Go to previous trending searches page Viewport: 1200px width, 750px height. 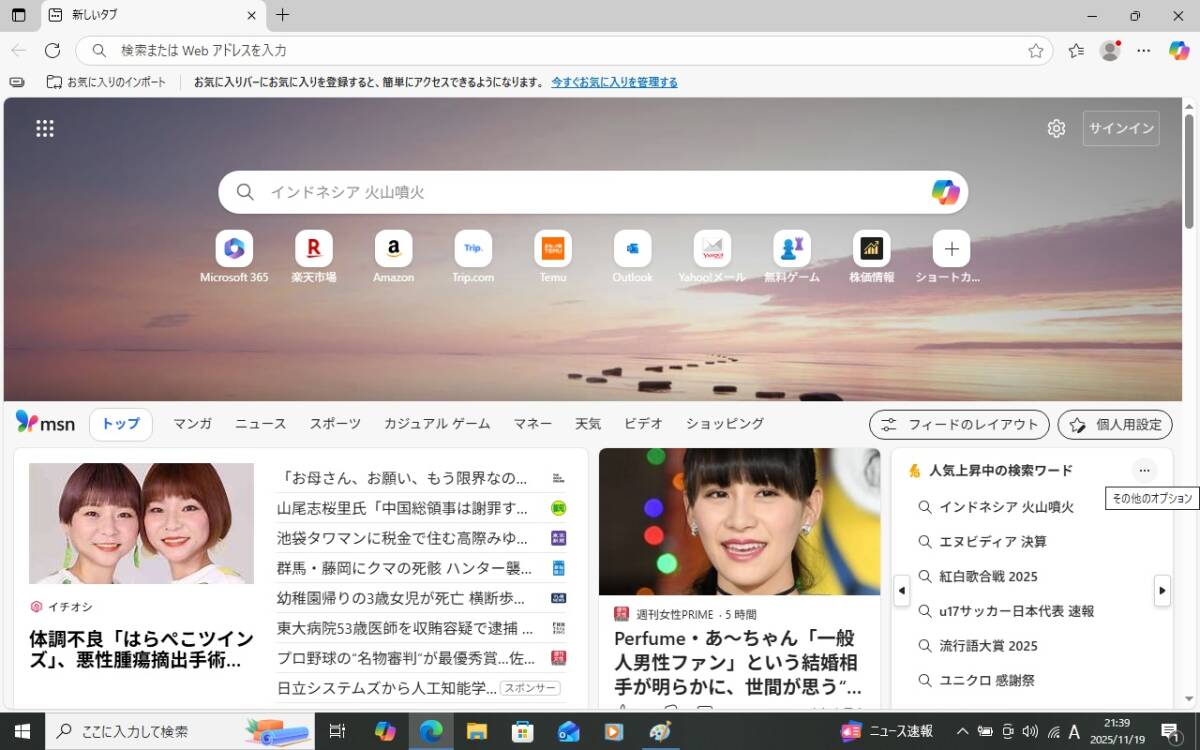pos(901,590)
